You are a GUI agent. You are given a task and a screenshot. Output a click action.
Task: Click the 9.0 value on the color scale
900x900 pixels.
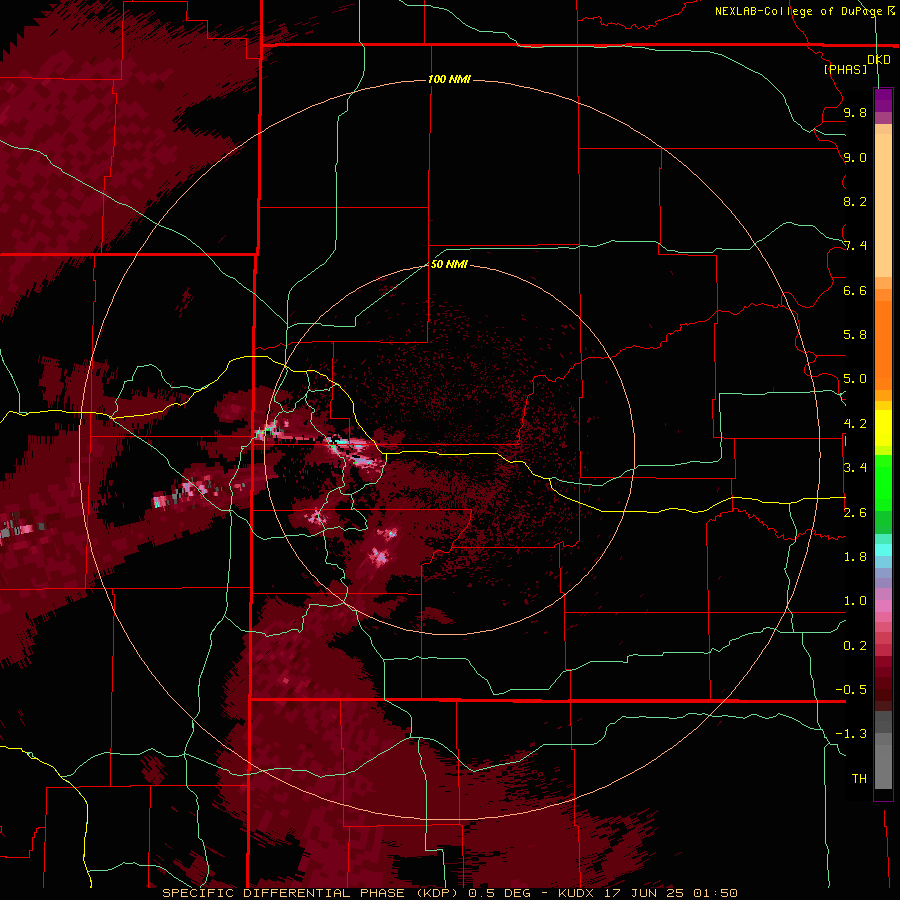click(x=855, y=157)
